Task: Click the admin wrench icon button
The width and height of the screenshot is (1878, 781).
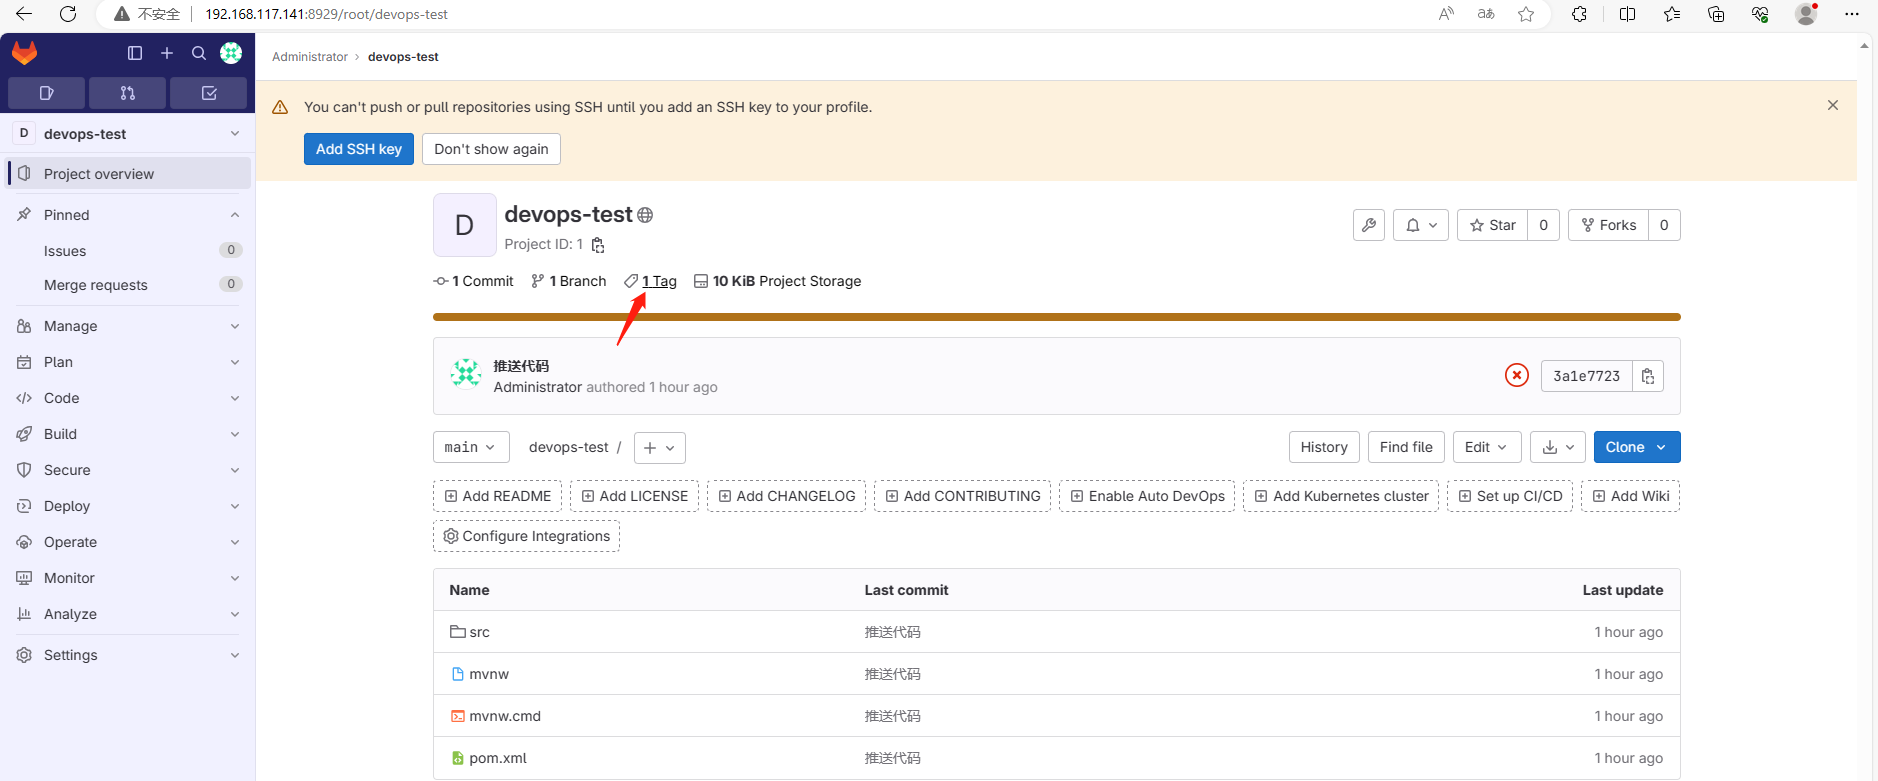Action: (1369, 225)
